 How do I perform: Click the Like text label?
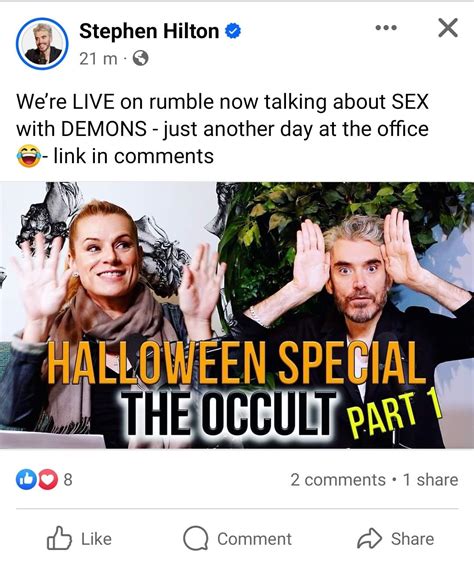click(x=96, y=539)
